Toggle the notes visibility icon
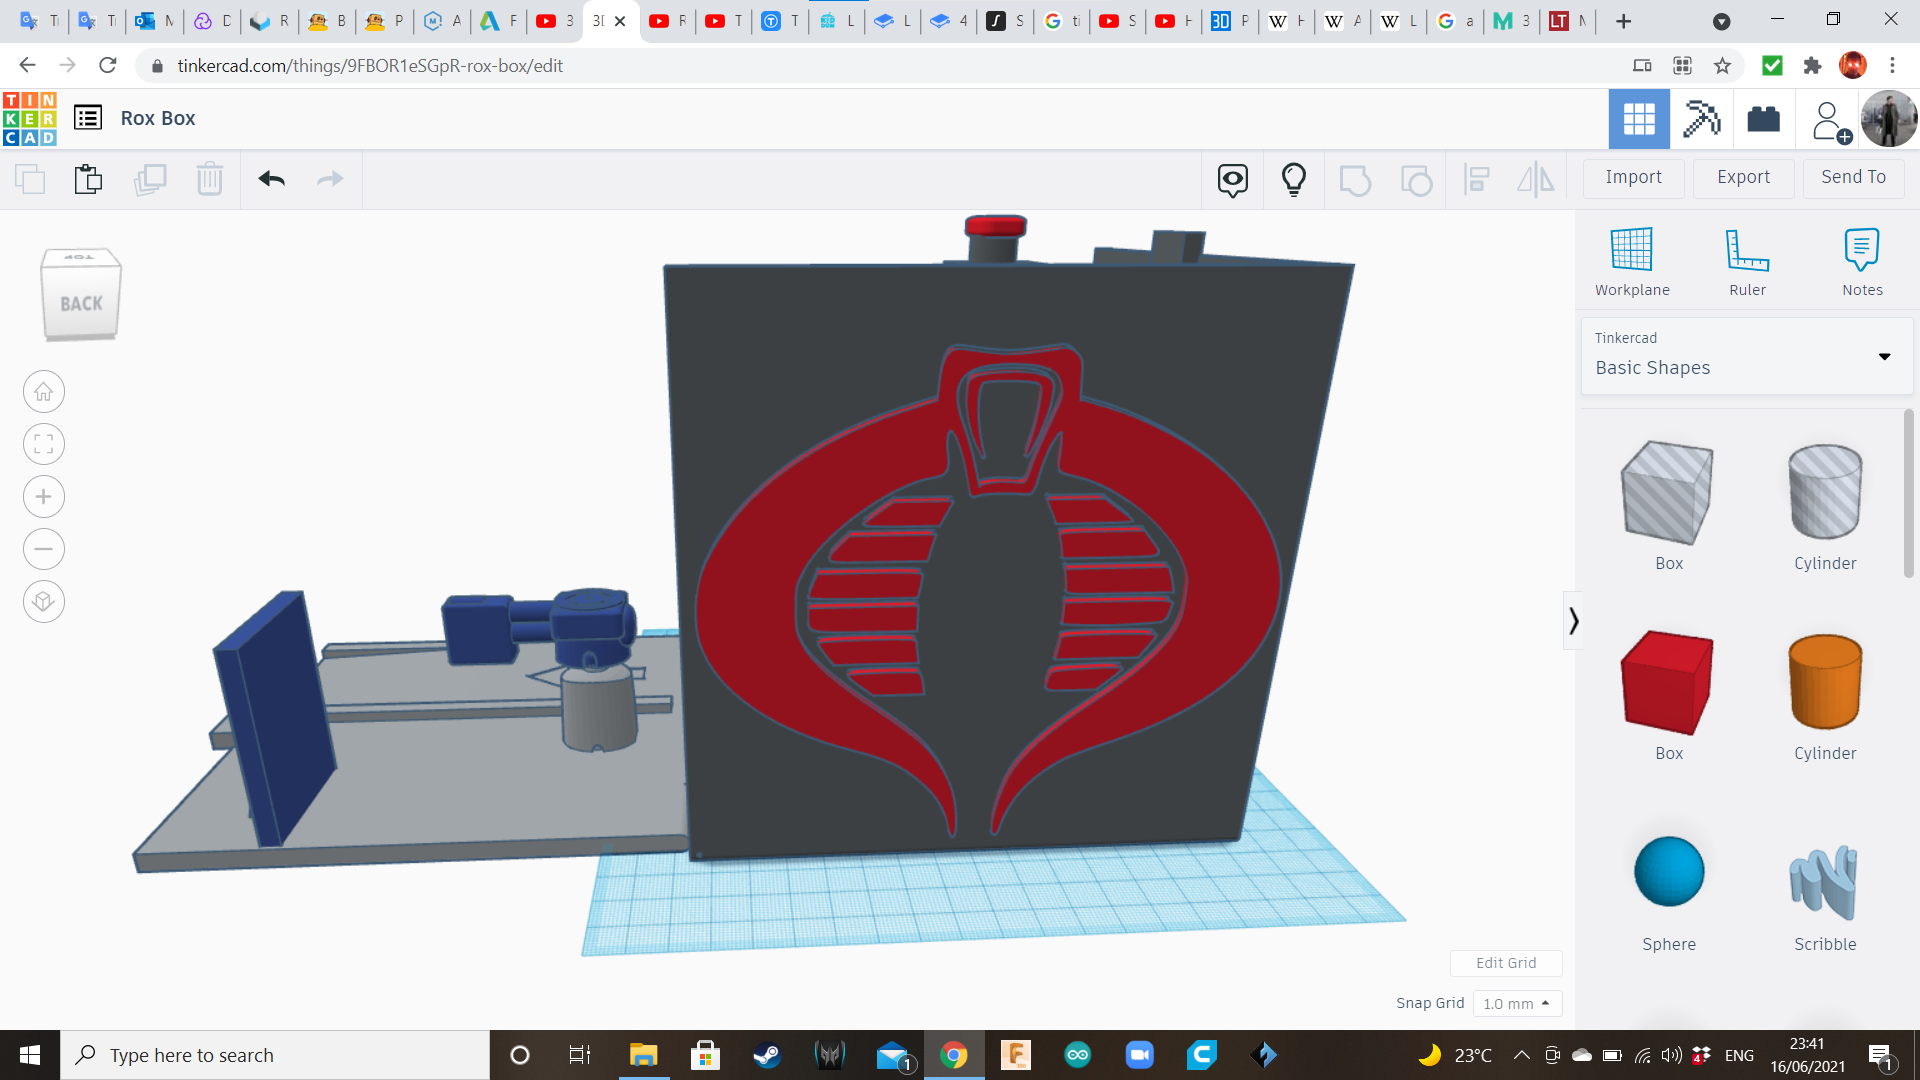 pyautogui.click(x=1233, y=180)
